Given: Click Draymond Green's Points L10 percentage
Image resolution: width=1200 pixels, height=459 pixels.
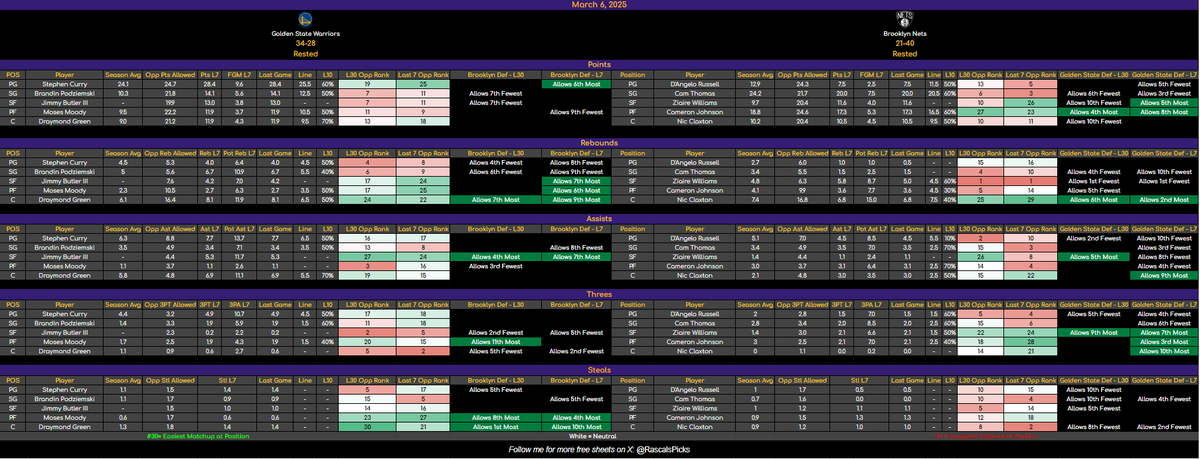Looking at the screenshot, I should click(325, 123).
